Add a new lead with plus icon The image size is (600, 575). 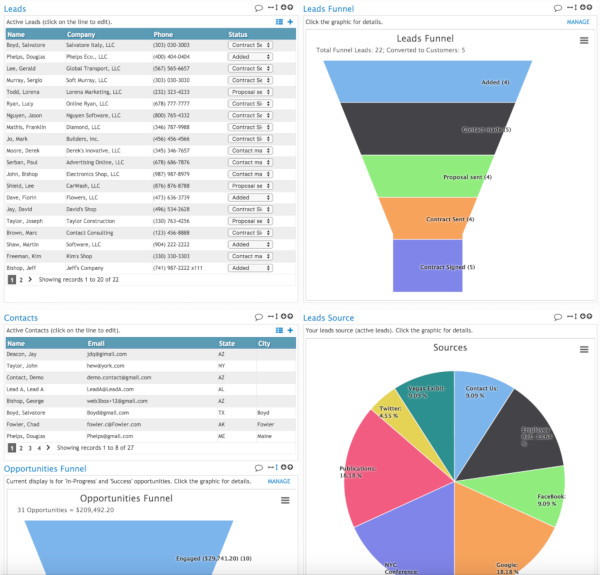coord(291,21)
